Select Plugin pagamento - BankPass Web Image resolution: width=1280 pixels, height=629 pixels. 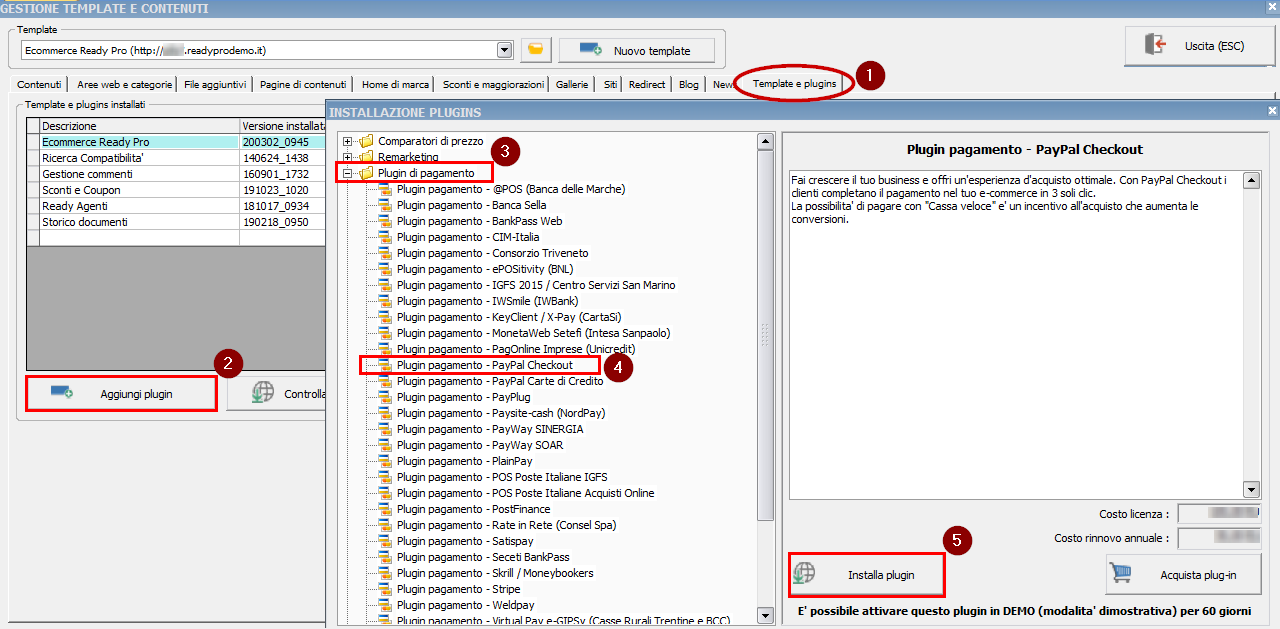479,221
